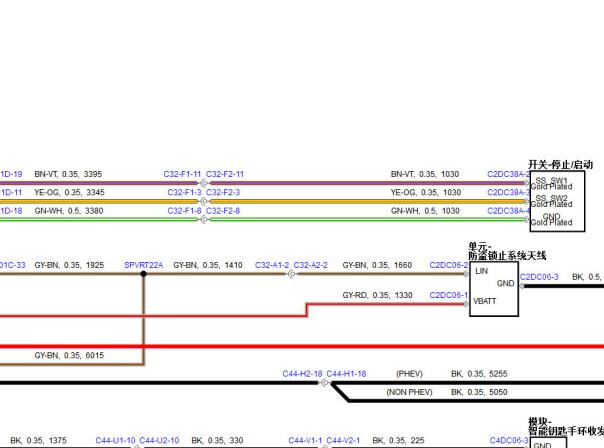The width and height of the screenshot is (604, 448).
Task: Select wire label BN-VT, 0.35, 3395
Action: (68, 174)
